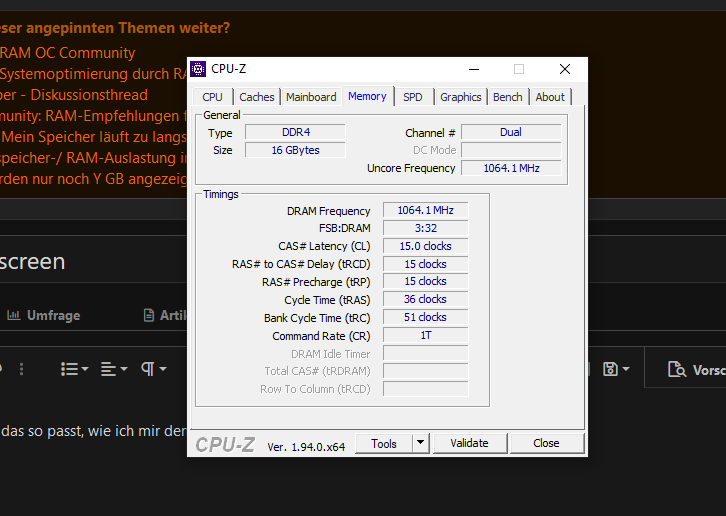The height and width of the screenshot is (516, 726).
Task: Click the Validate button
Action: tap(469, 443)
